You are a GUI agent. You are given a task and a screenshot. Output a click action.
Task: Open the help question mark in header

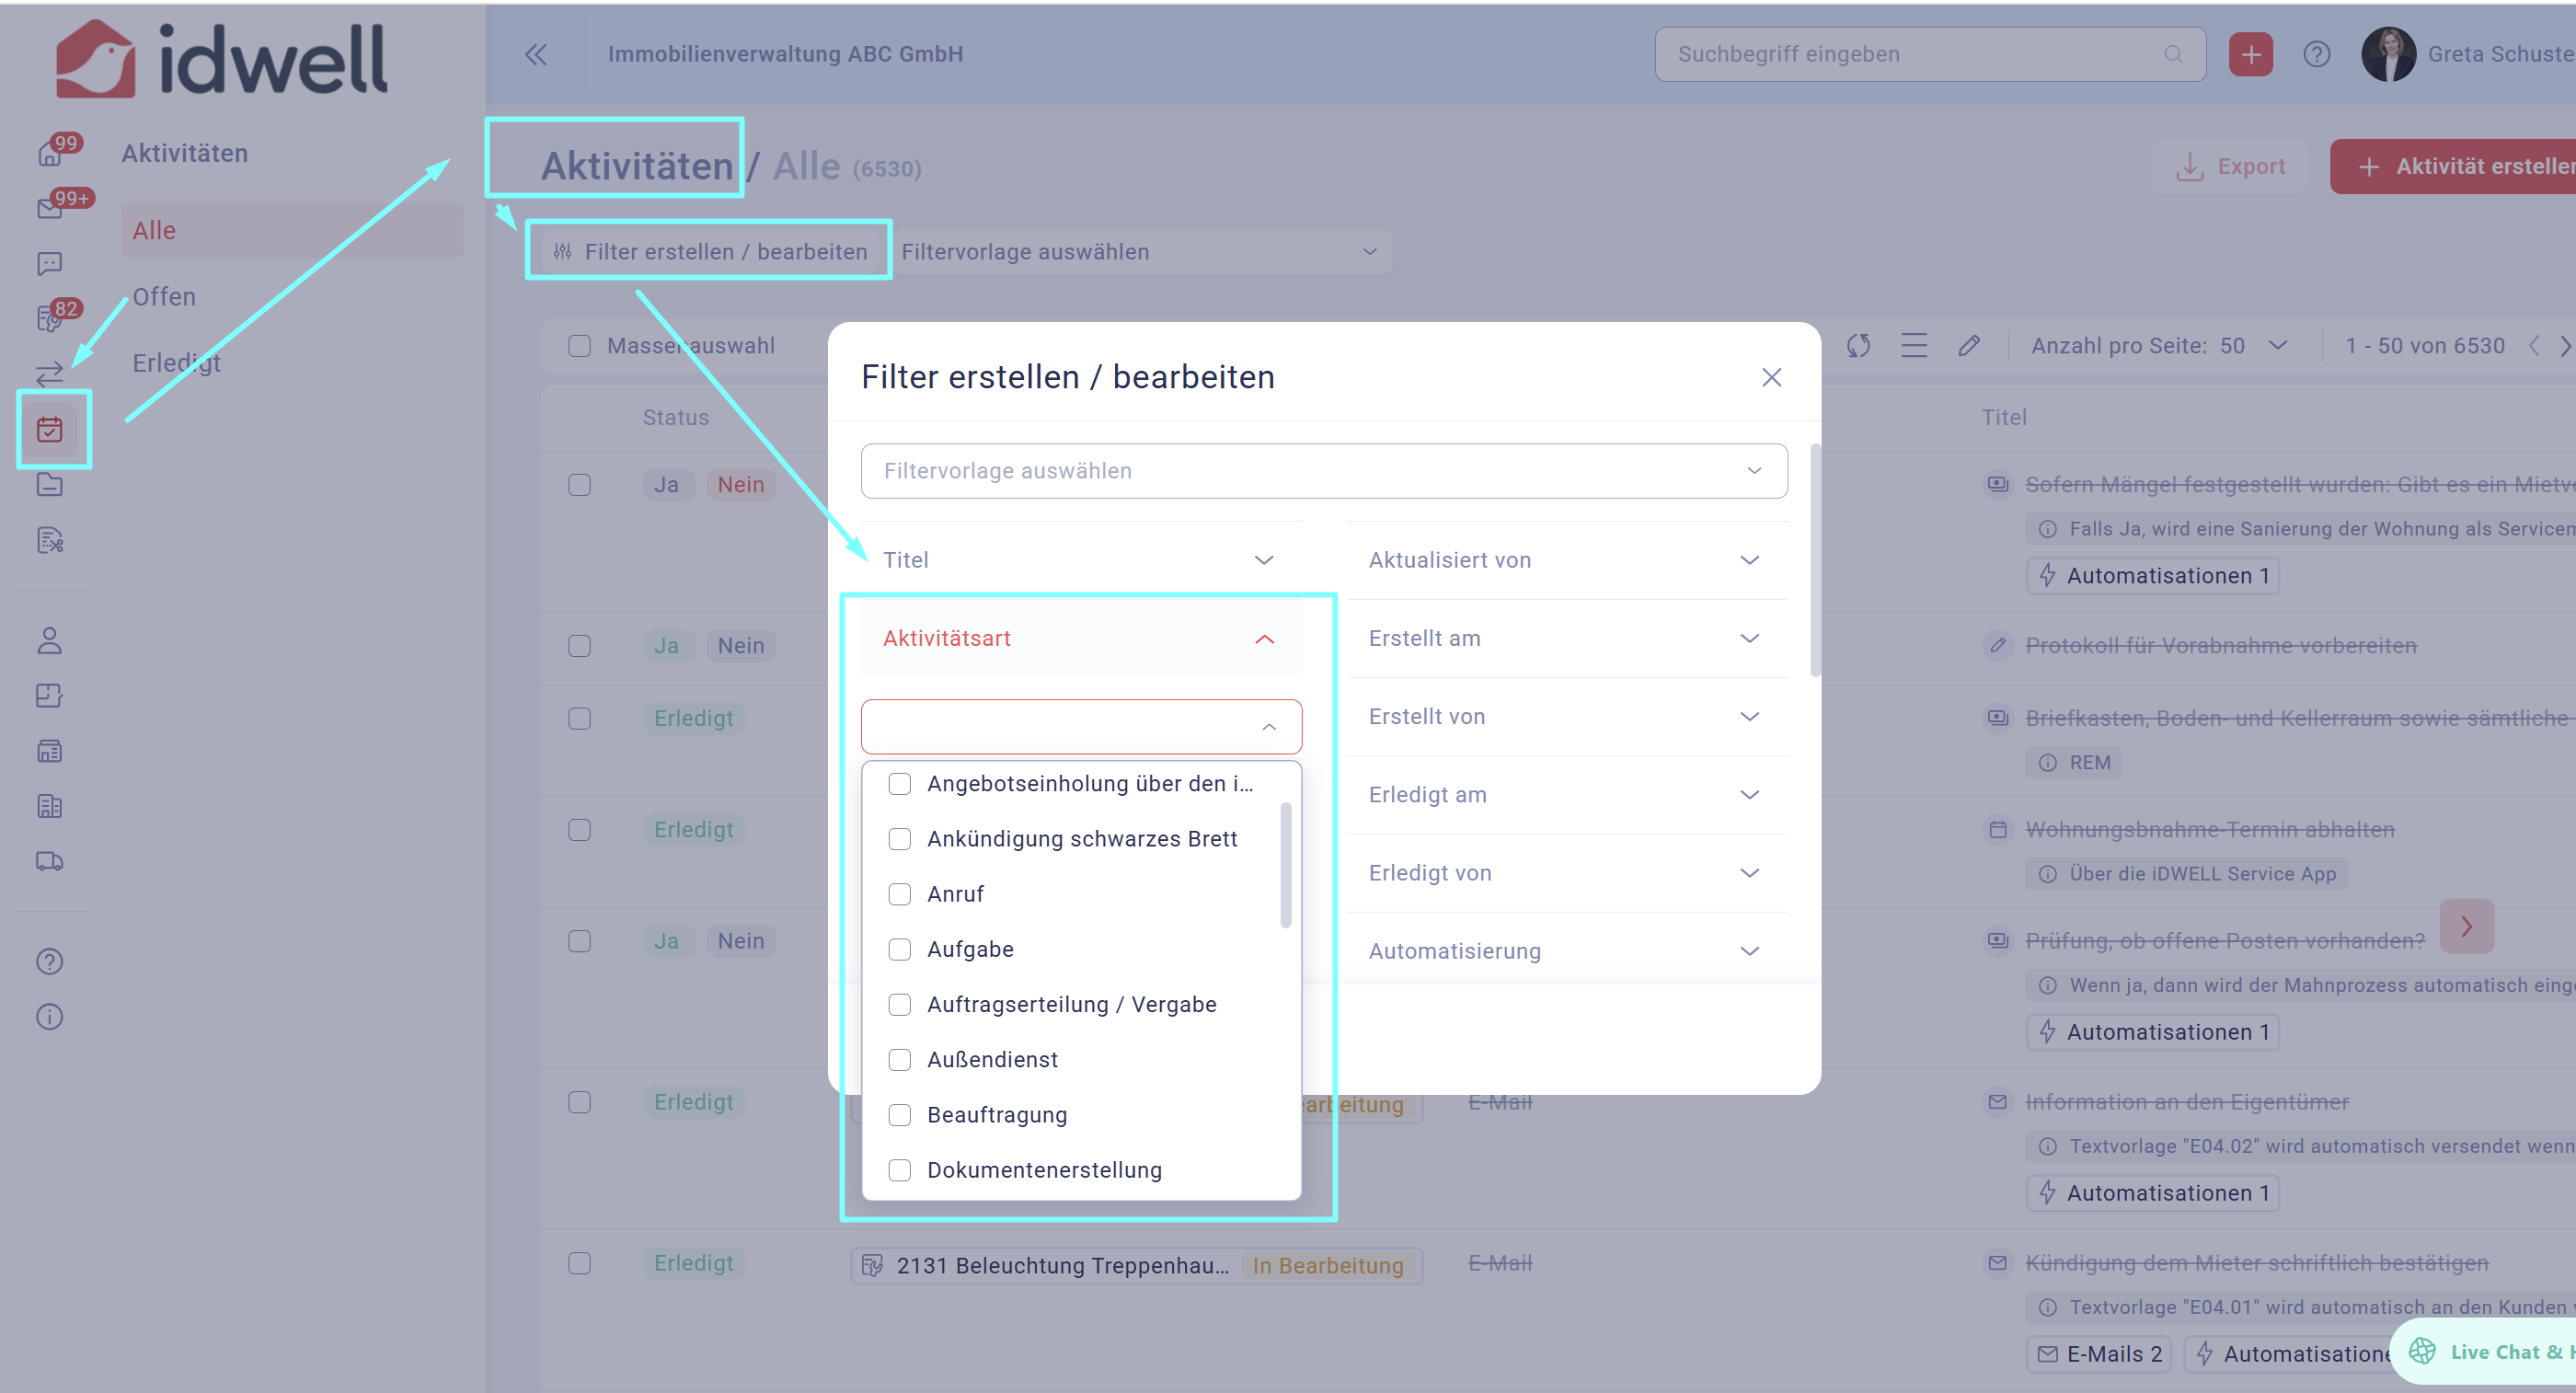click(2316, 54)
